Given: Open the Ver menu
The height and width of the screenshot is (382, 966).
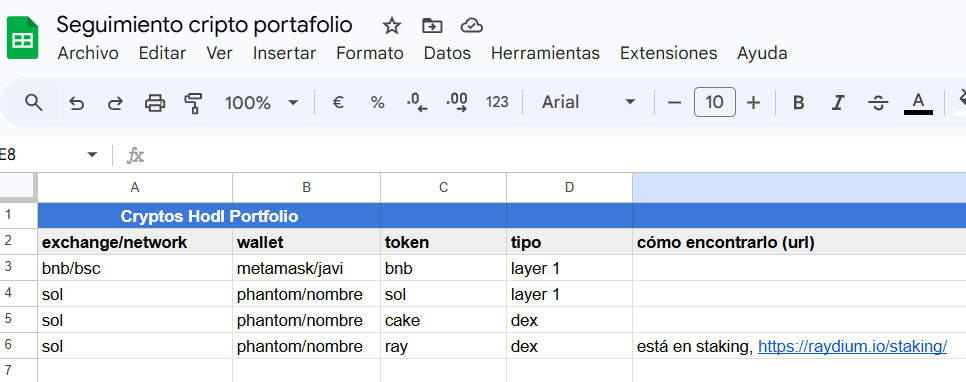Looking at the screenshot, I should pyautogui.click(x=219, y=53).
